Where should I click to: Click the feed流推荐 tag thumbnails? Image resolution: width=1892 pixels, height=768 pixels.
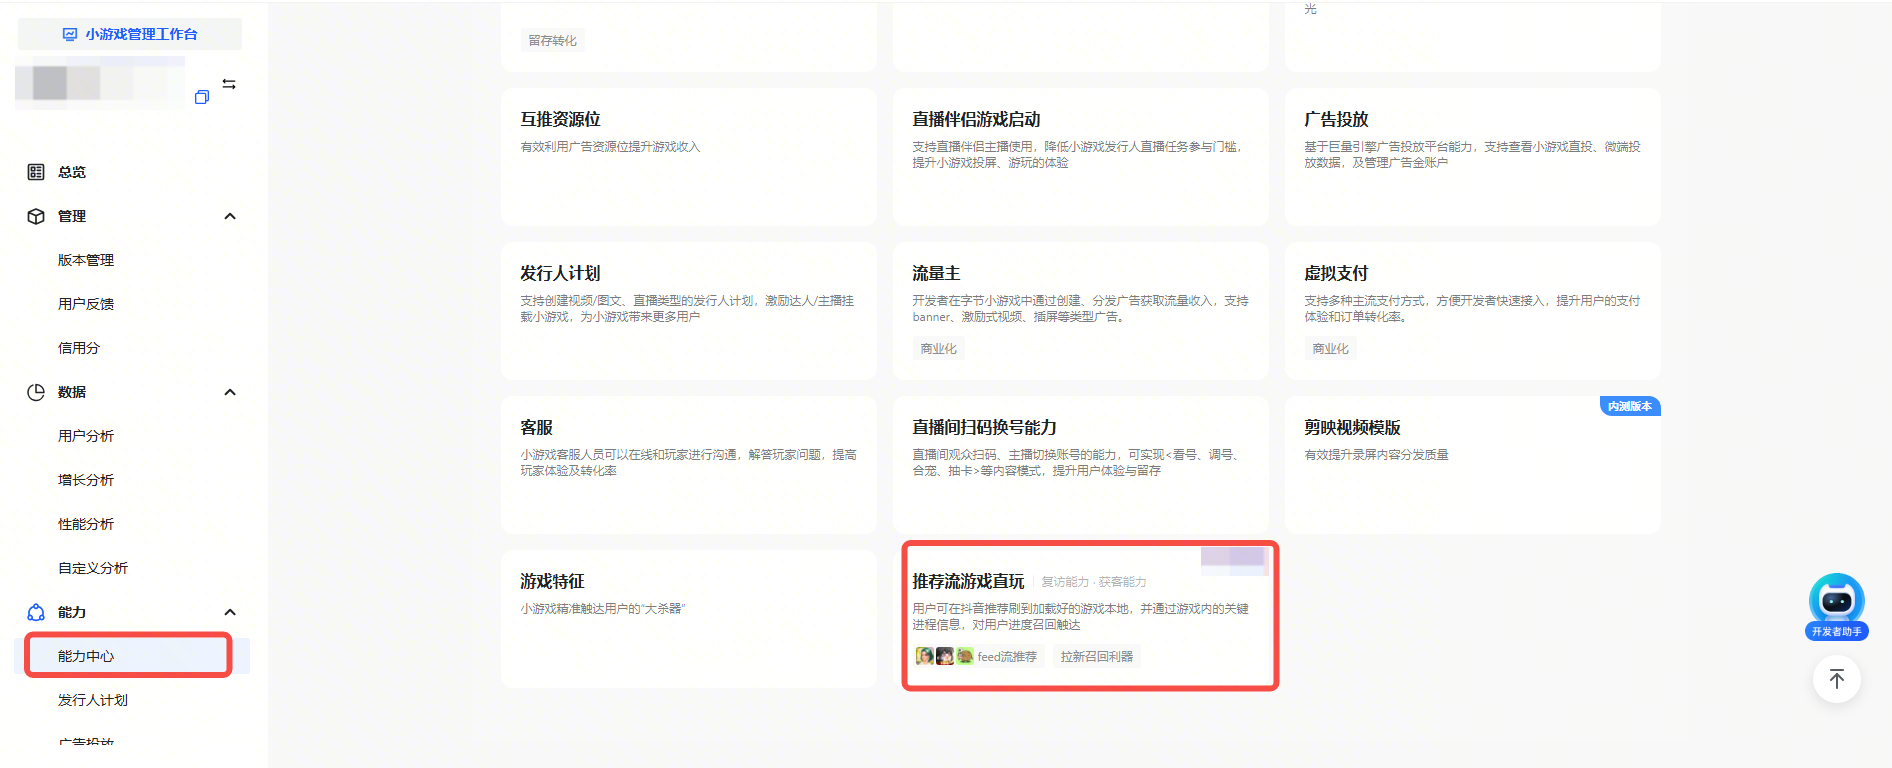[x=944, y=656]
